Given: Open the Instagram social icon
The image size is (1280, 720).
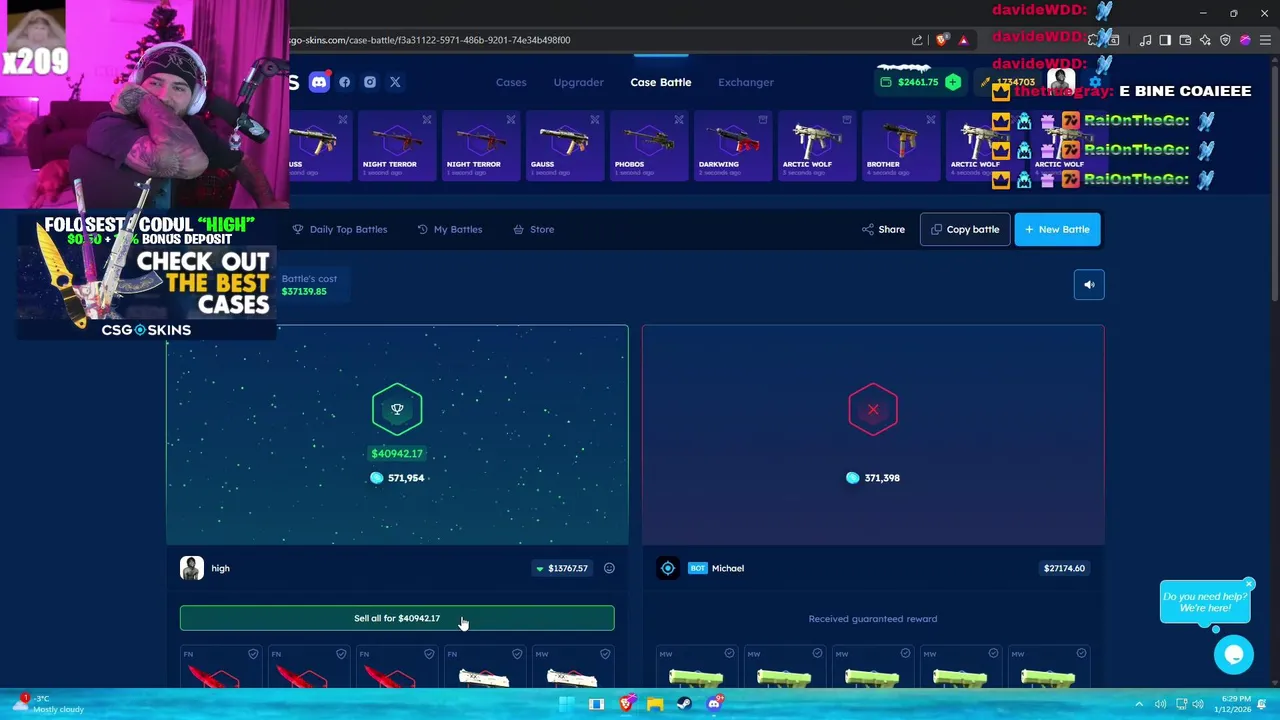Looking at the screenshot, I should coord(370,82).
